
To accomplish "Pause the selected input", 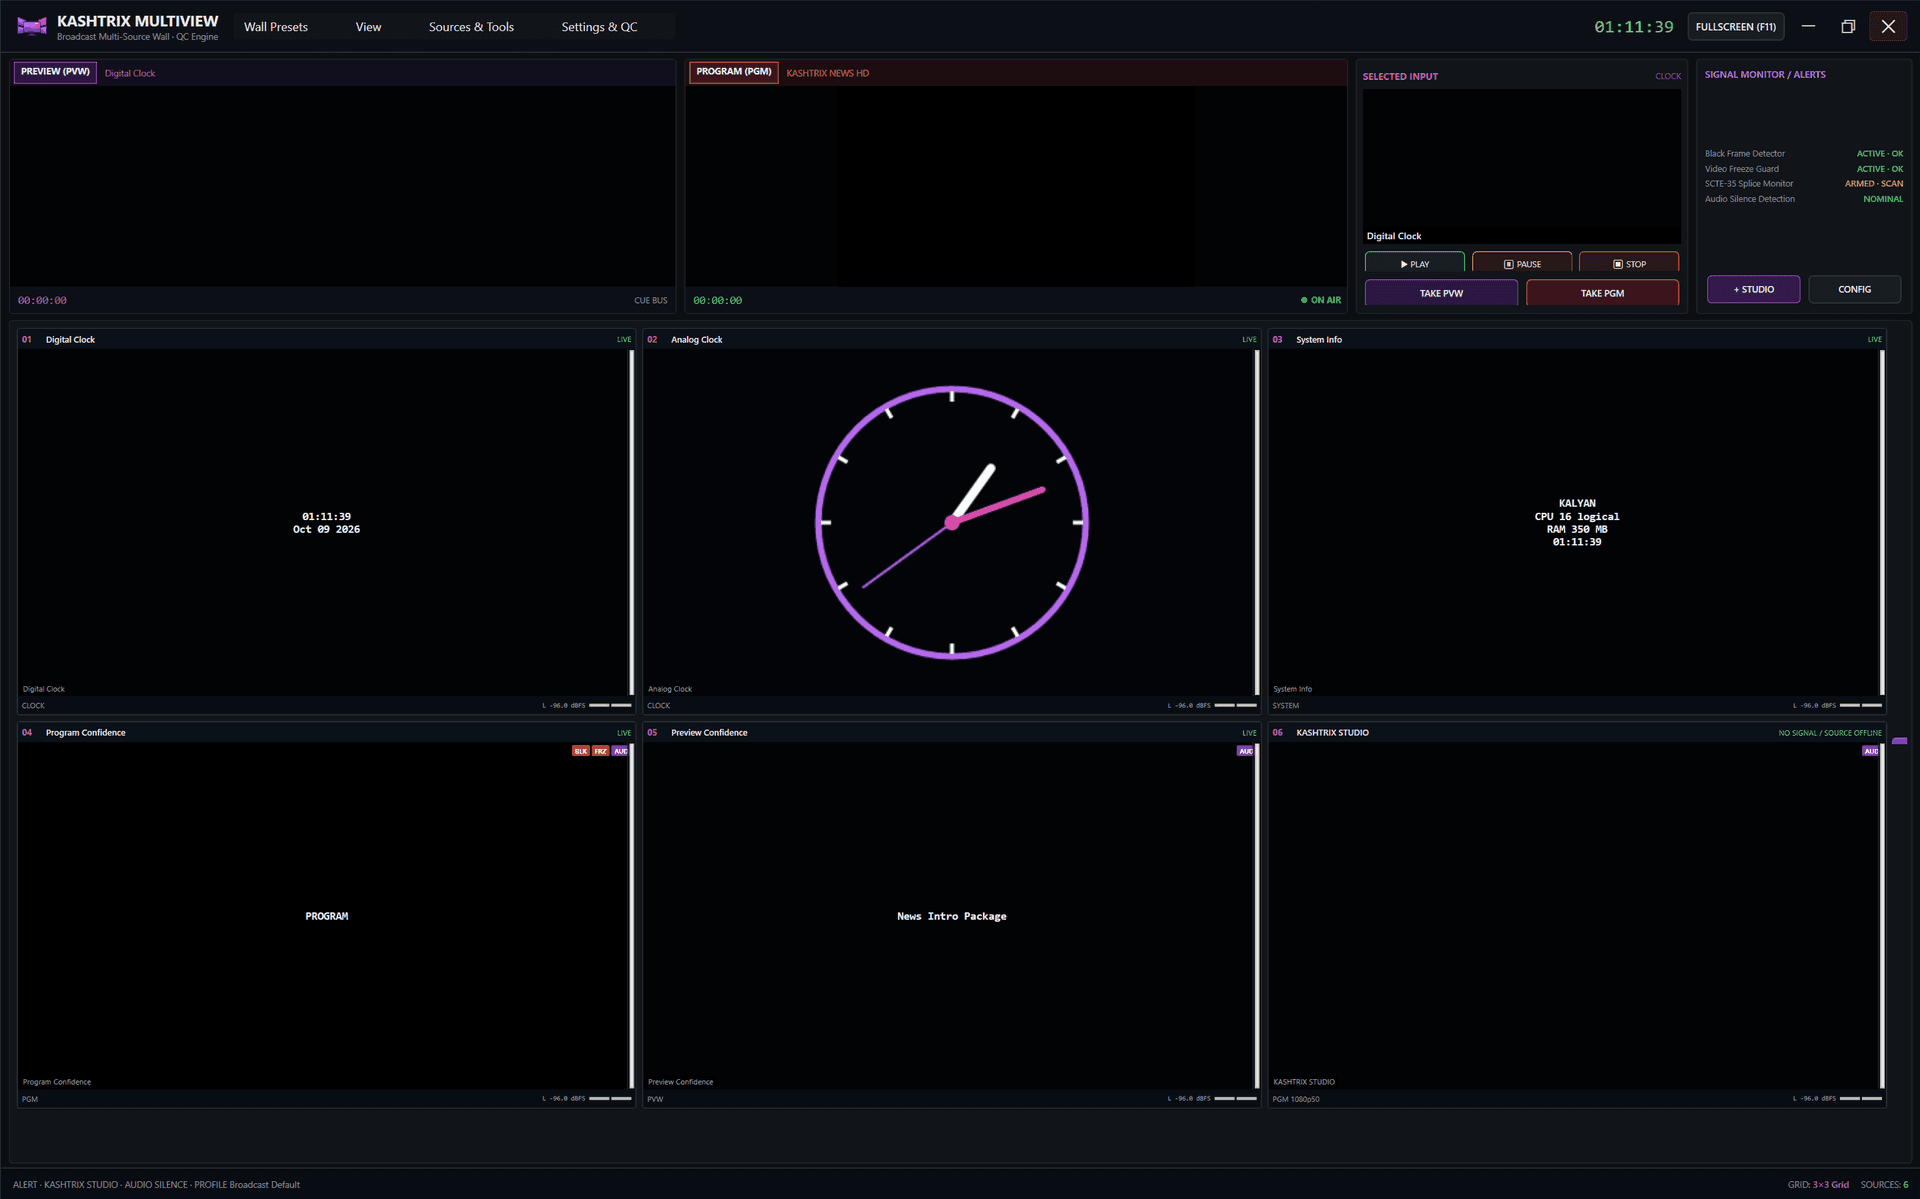I will pos(1522,264).
